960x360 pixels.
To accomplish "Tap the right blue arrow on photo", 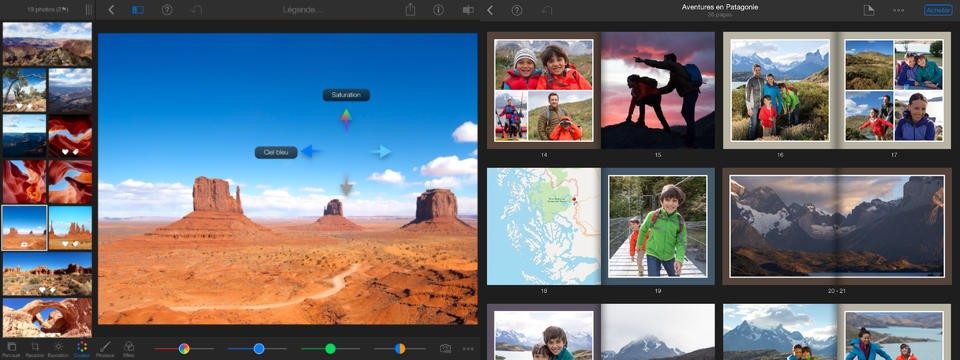I will (381, 151).
